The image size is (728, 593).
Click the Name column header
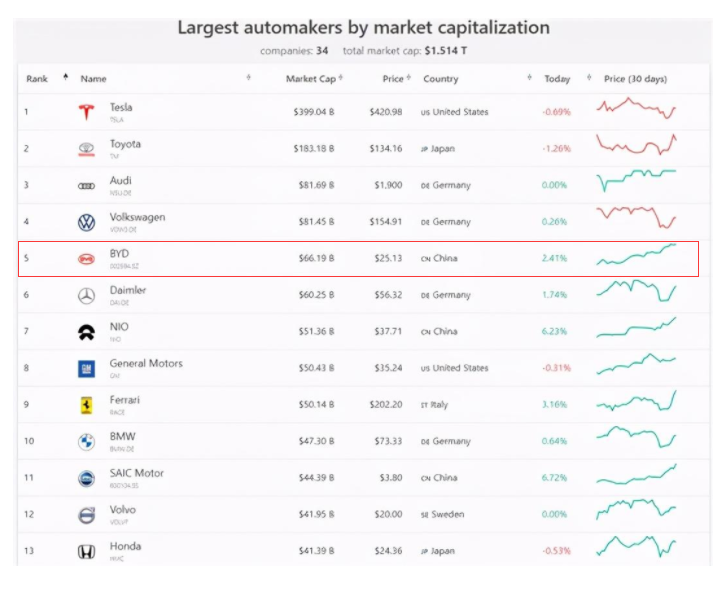point(94,79)
